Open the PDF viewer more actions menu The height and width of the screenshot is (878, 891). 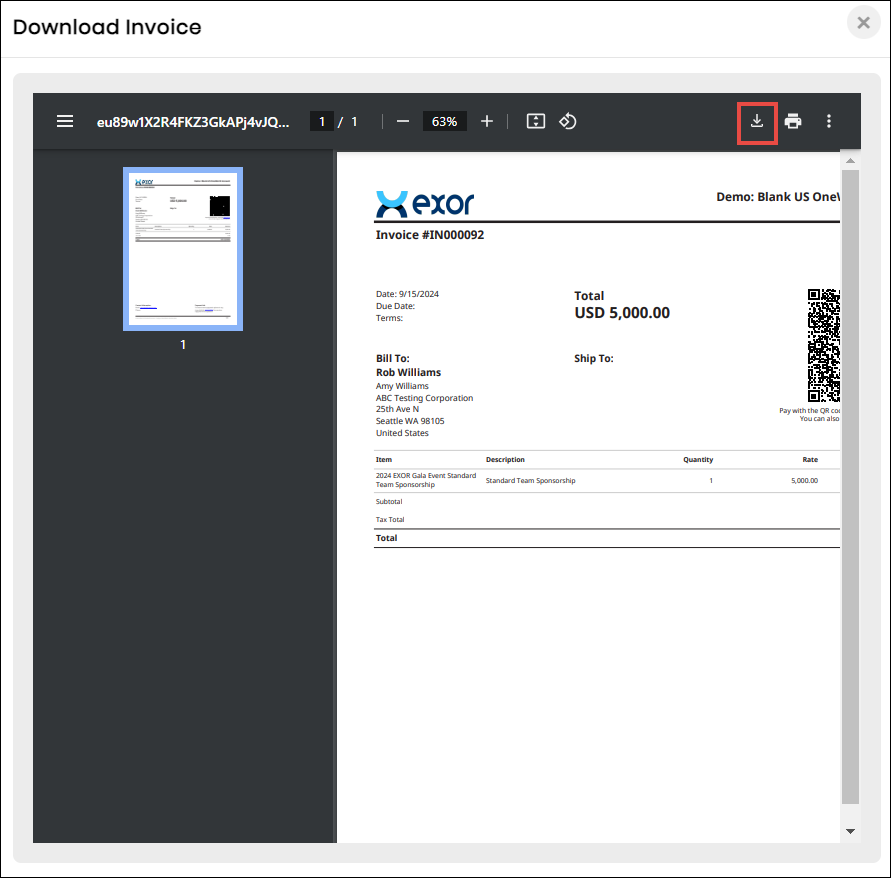[x=828, y=121]
